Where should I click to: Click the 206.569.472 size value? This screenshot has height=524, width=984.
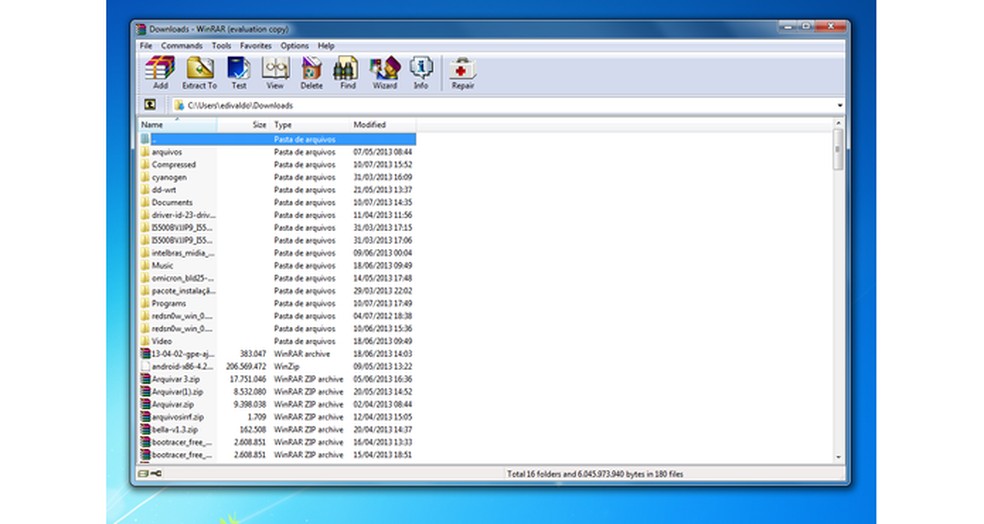[x=246, y=366]
